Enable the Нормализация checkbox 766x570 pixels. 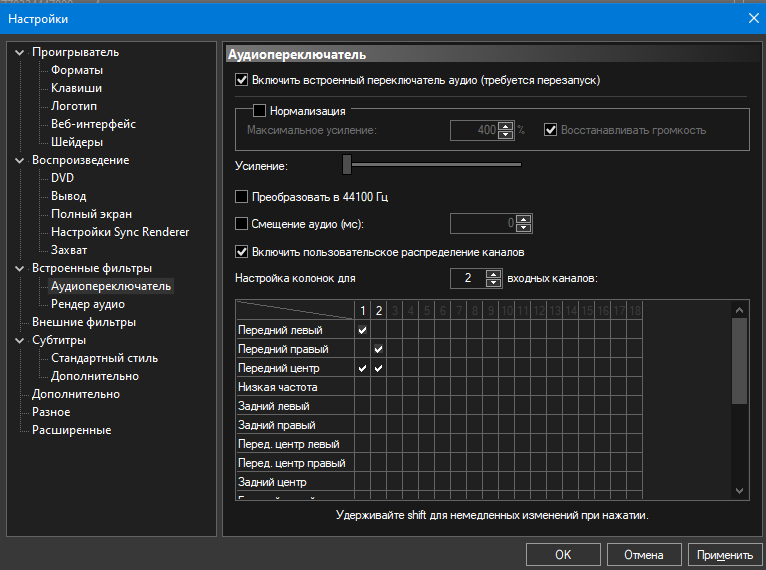(x=259, y=111)
